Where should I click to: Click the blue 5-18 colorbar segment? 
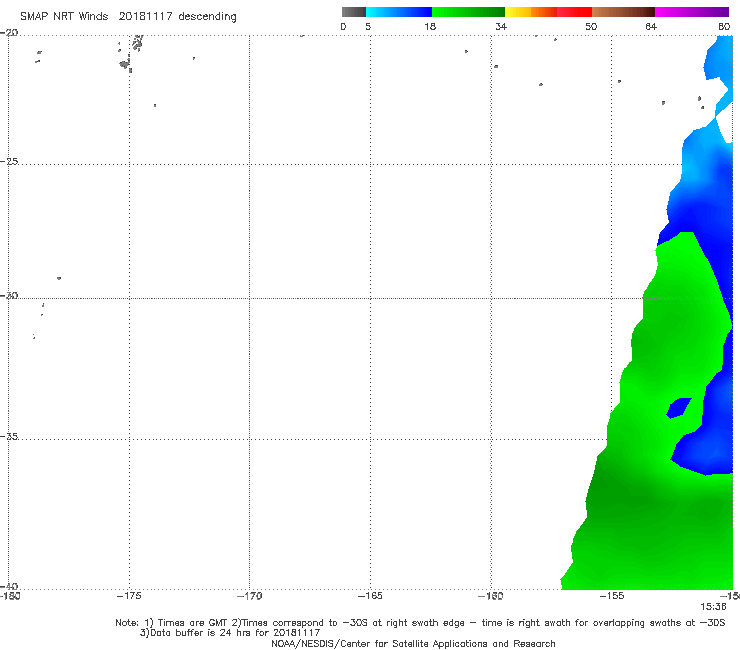click(399, 12)
